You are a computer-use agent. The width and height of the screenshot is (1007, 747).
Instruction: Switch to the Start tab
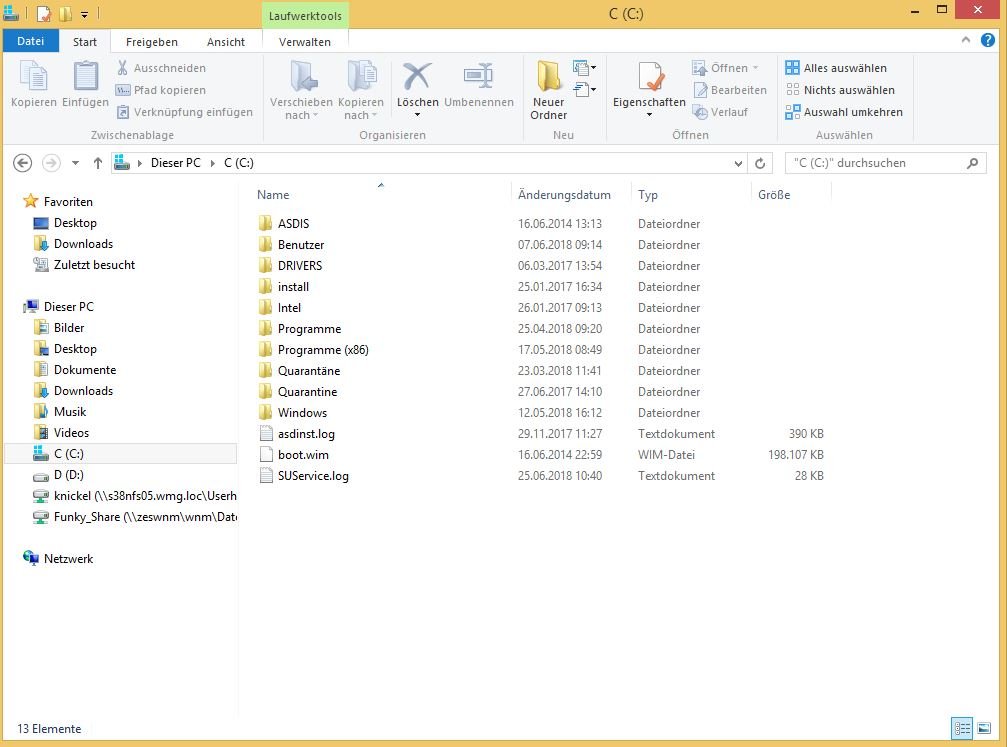85,42
